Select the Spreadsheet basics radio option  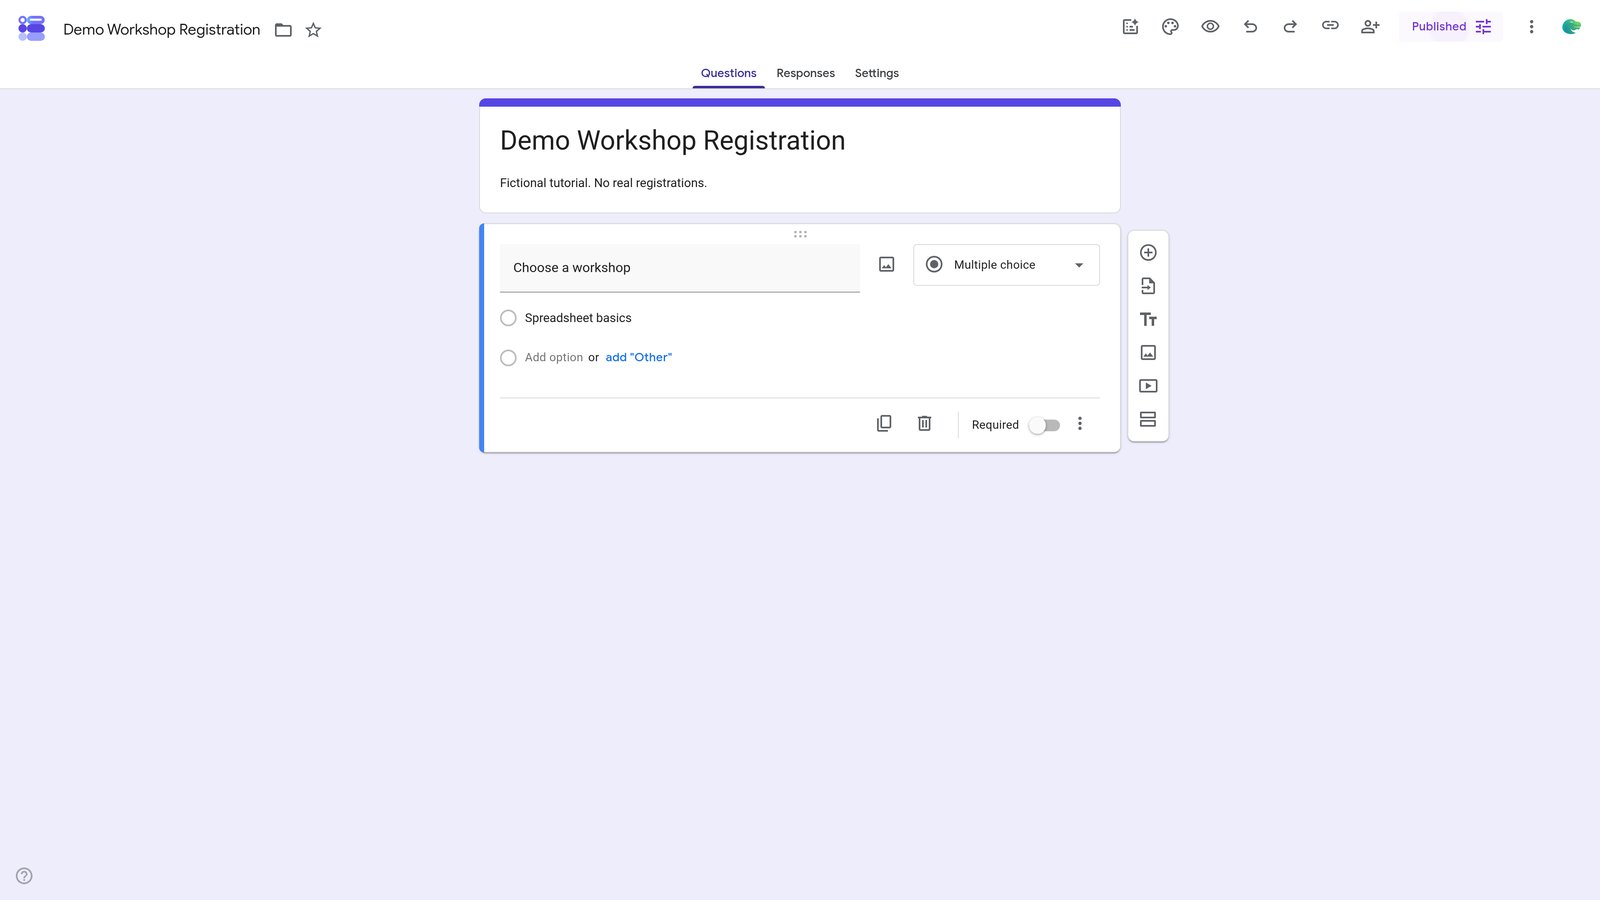point(508,318)
